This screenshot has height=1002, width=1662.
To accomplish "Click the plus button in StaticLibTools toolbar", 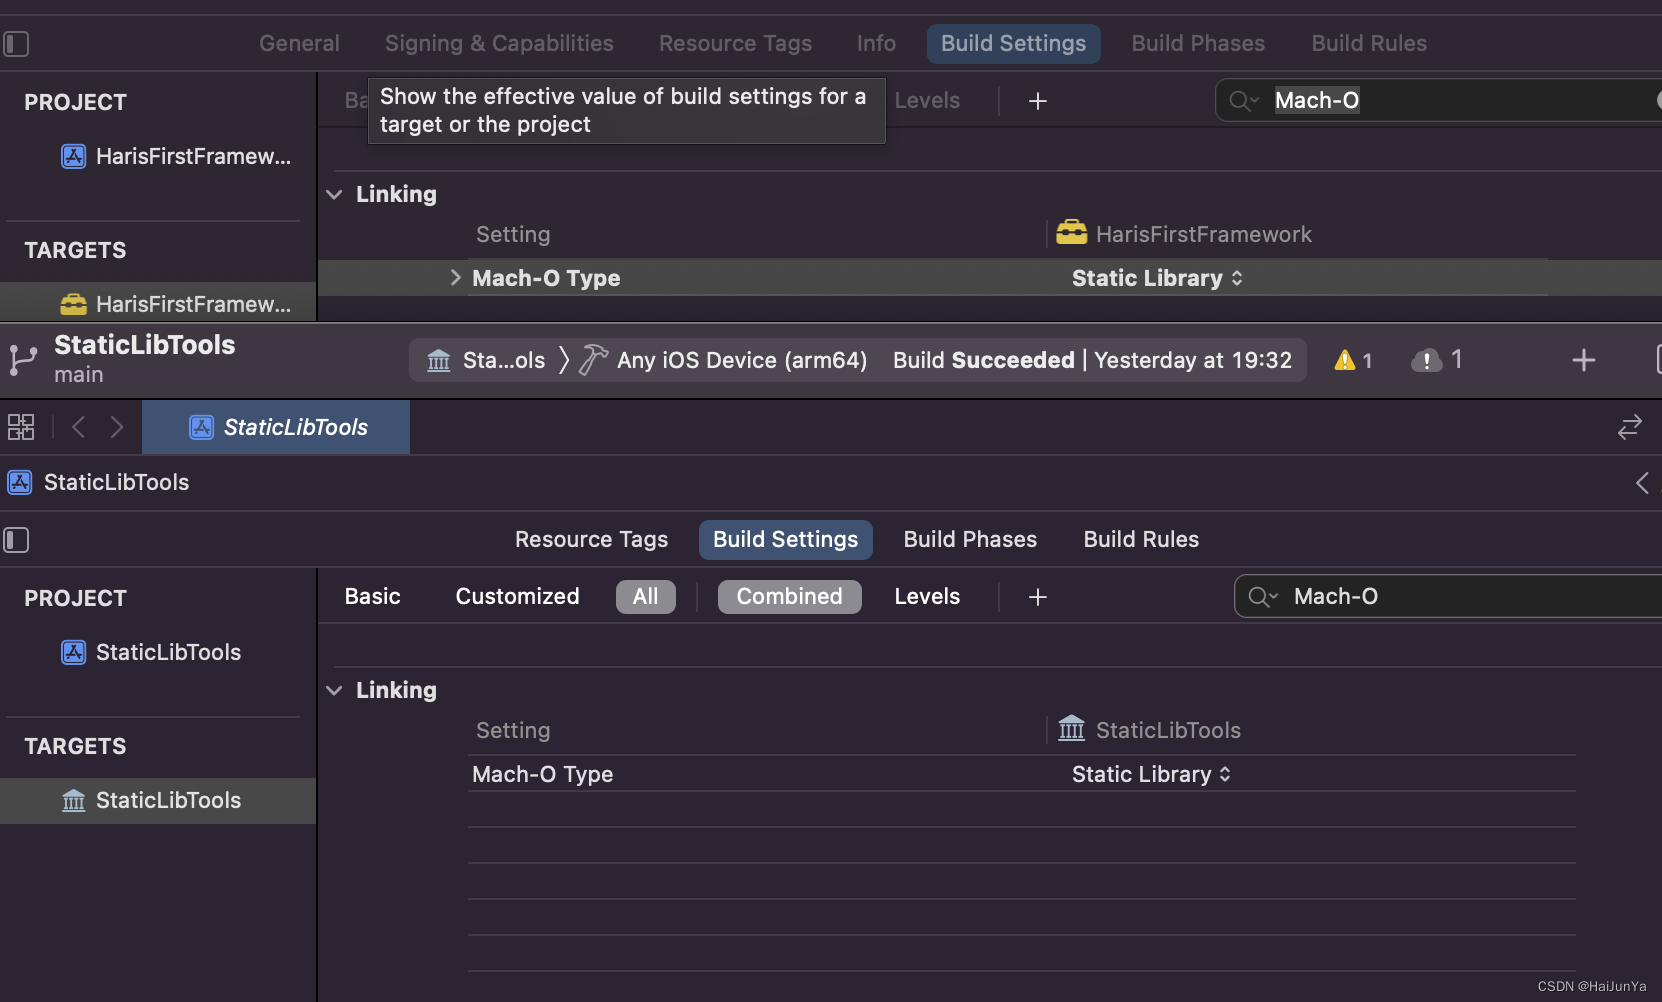I will (1584, 360).
